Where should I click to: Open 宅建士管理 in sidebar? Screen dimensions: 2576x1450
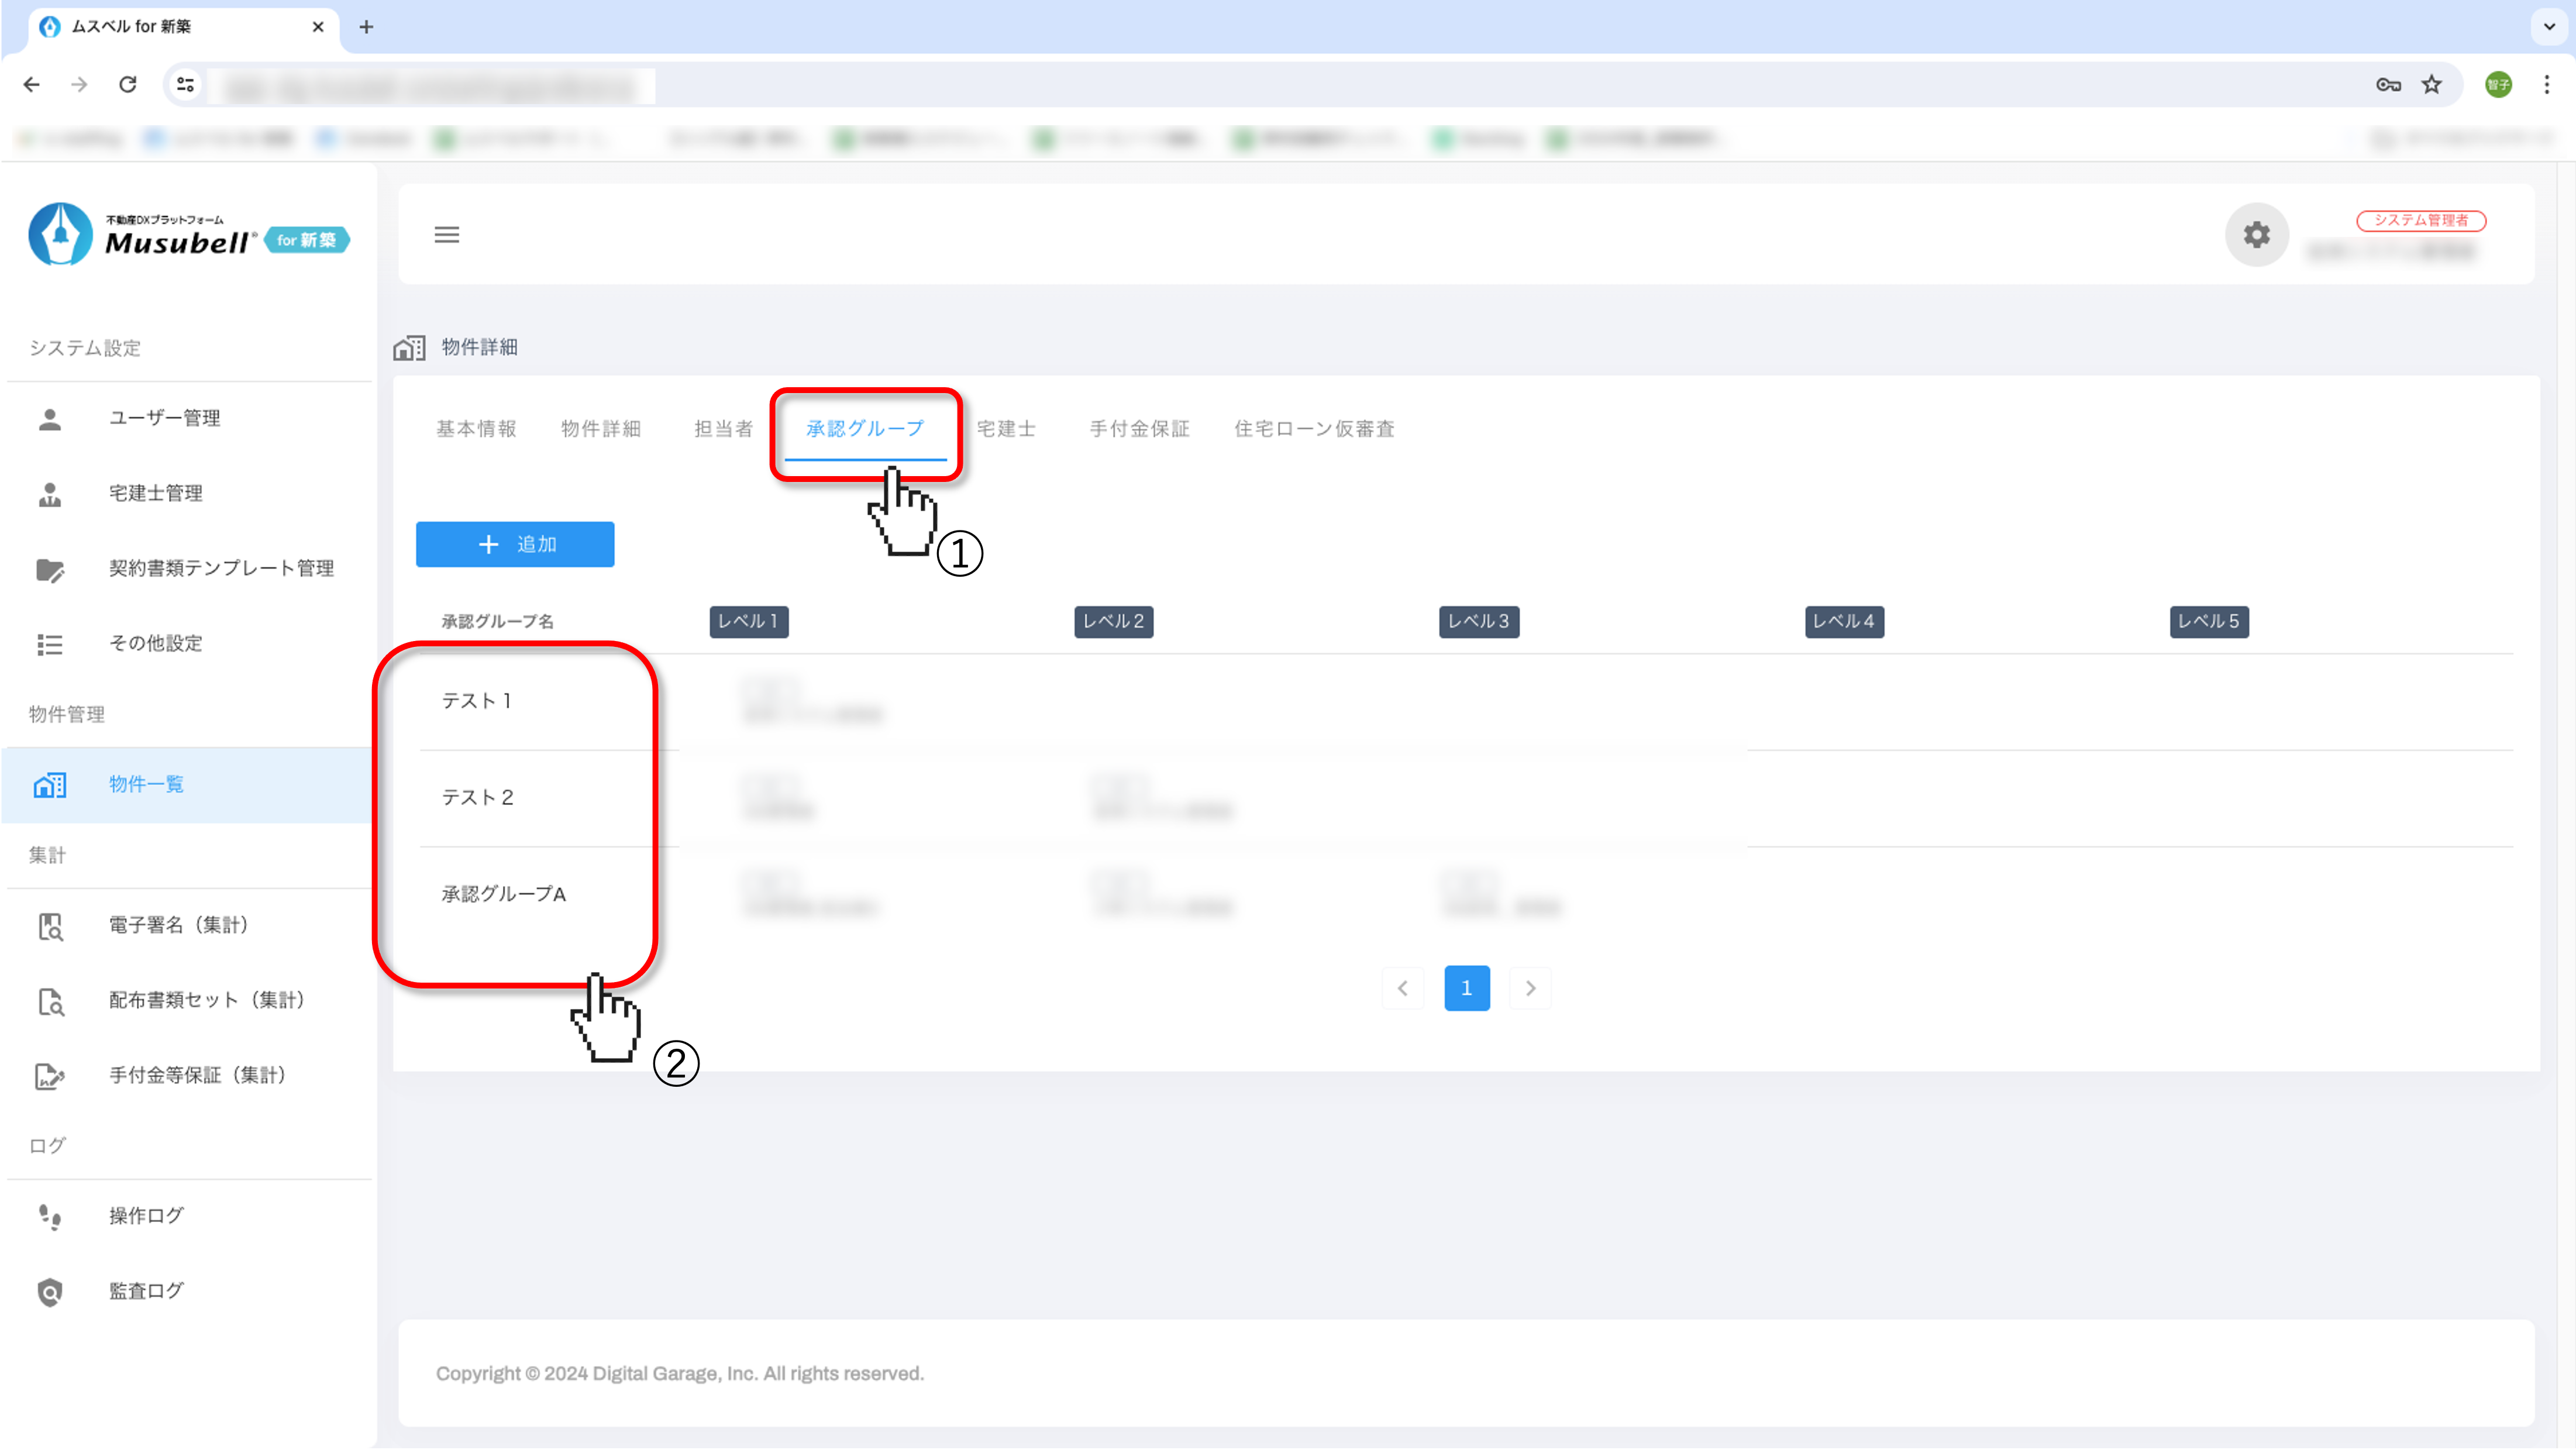click(x=155, y=493)
